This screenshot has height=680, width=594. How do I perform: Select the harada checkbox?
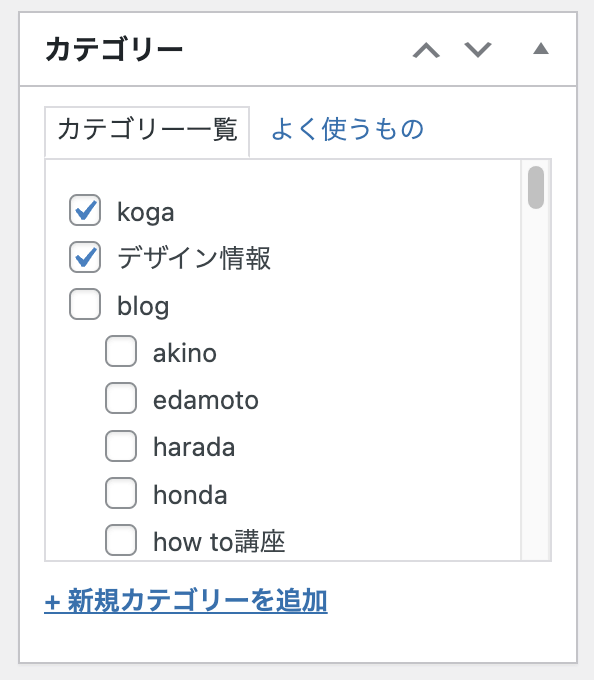pos(121,446)
